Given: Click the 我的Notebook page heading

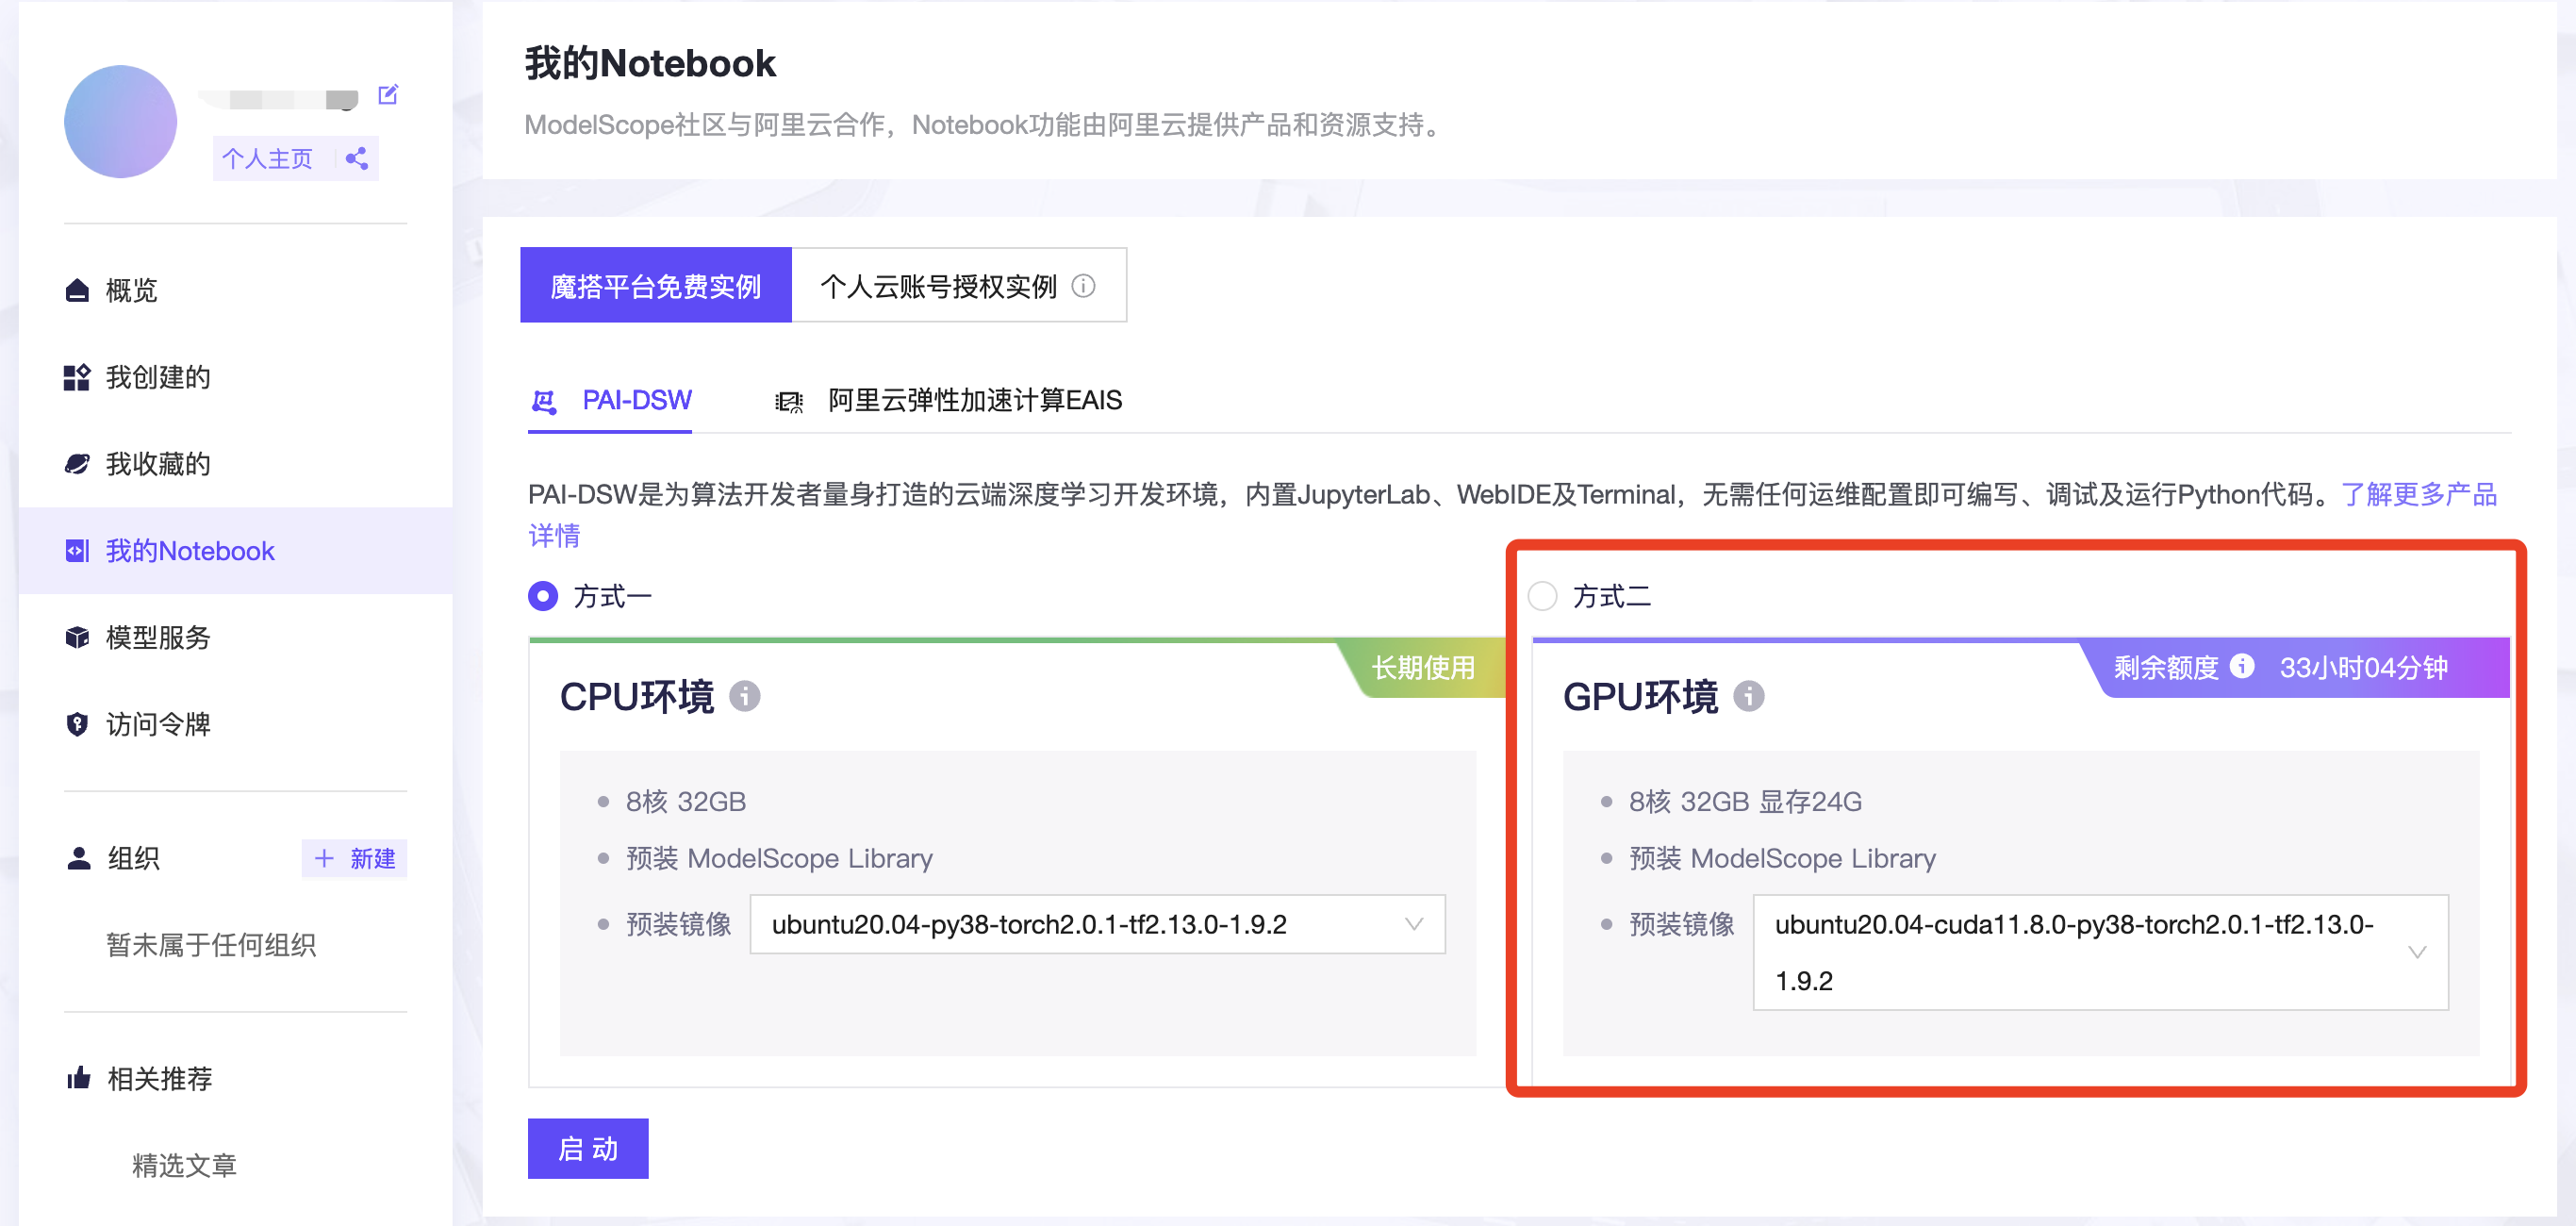Looking at the screenshot, I should coord(651,63).
